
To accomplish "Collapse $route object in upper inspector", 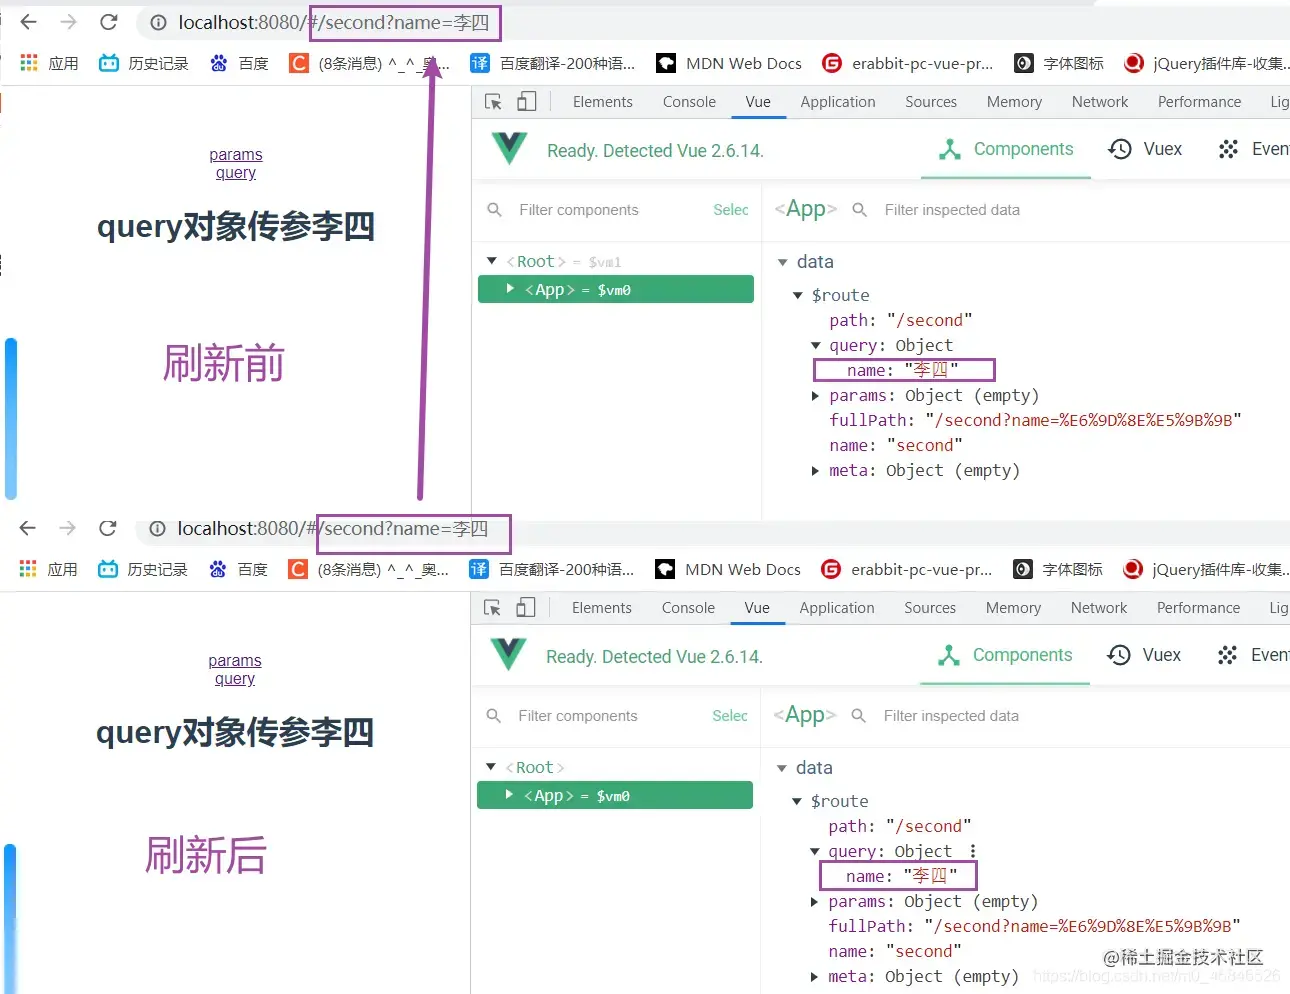I will [798, 296].
